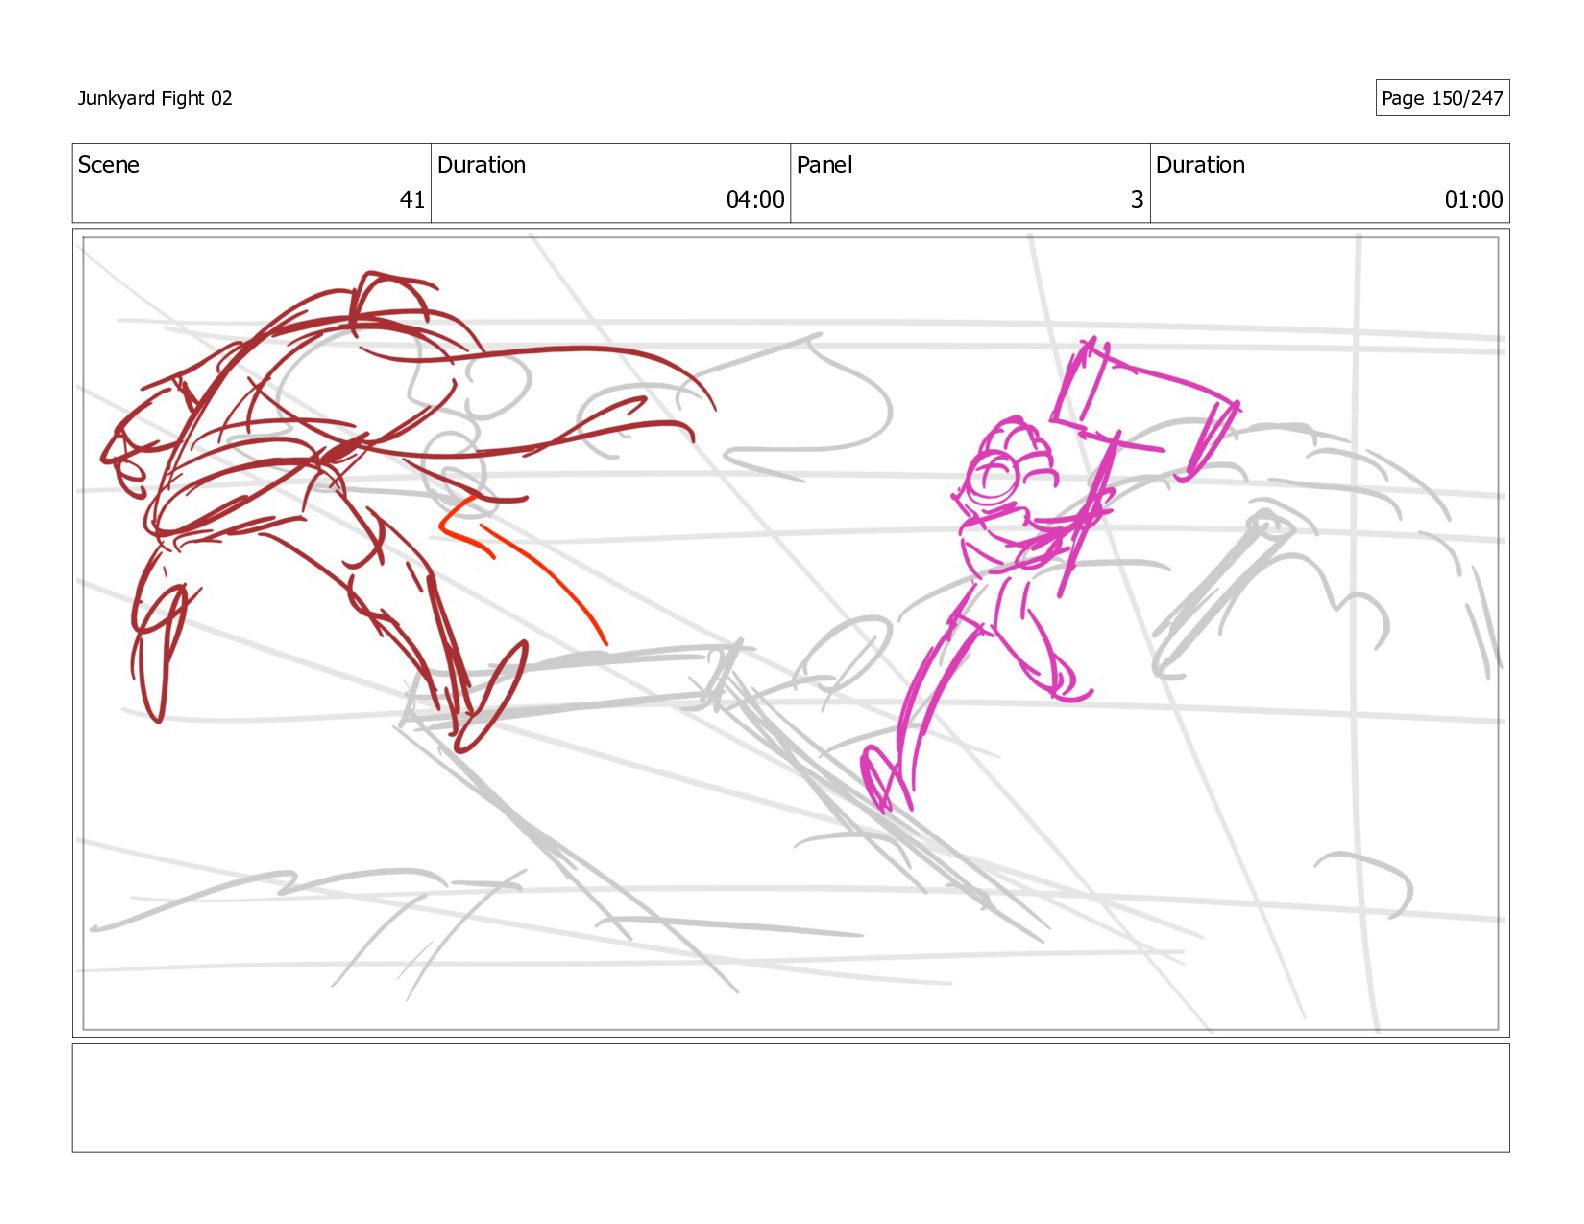This screenshot has width=1584, height=1224.
Task: Select the scene duration value '04:00'
Action: (x=755, y=200)
